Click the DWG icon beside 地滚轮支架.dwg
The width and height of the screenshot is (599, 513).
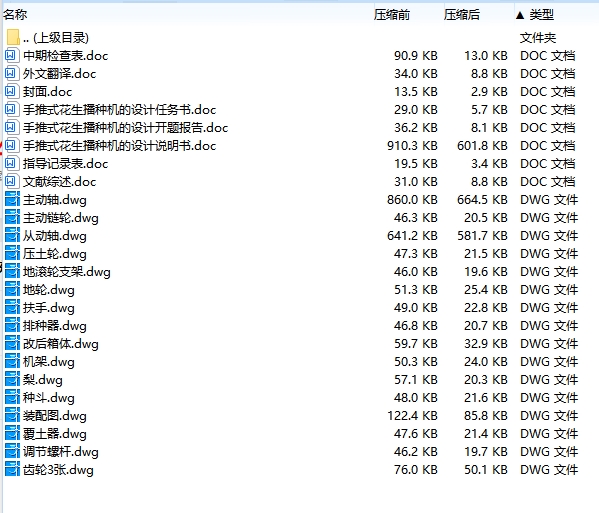[x=12, y=271]
